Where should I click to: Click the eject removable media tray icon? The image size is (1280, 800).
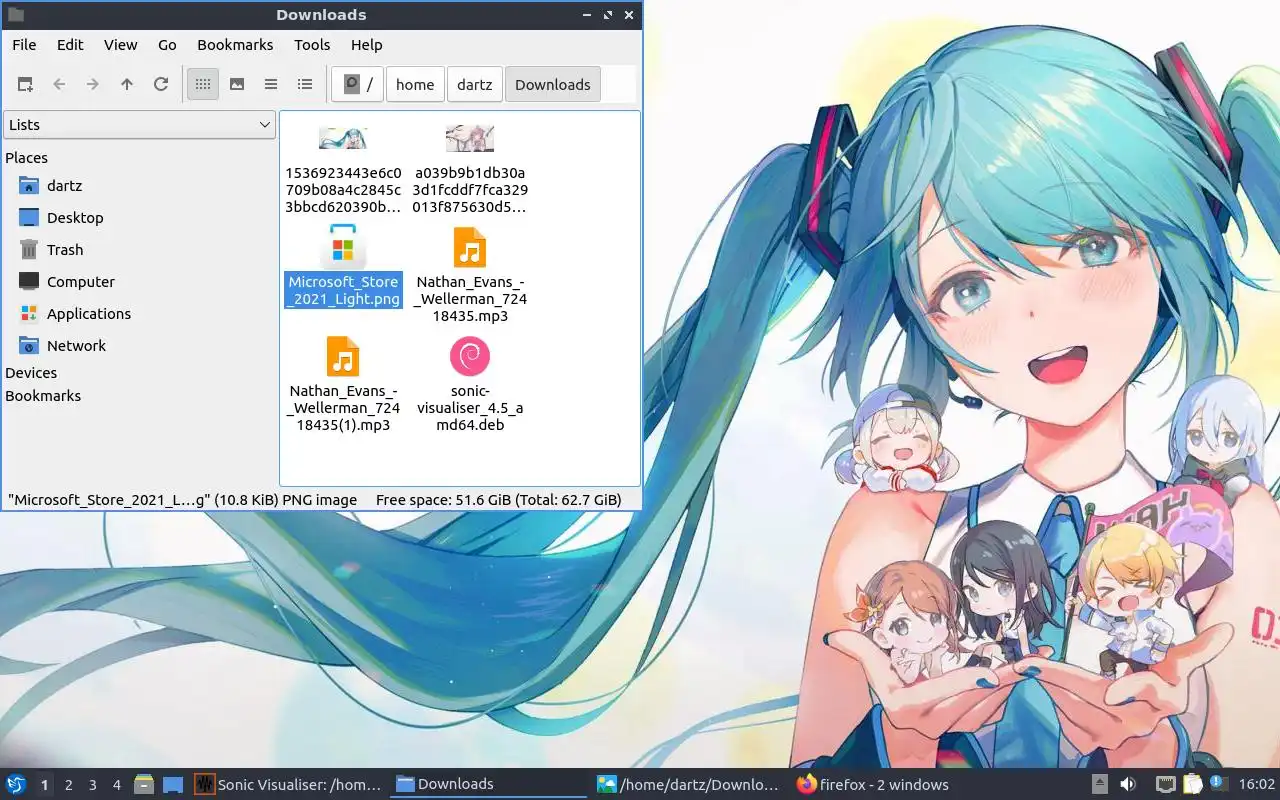1099,785
